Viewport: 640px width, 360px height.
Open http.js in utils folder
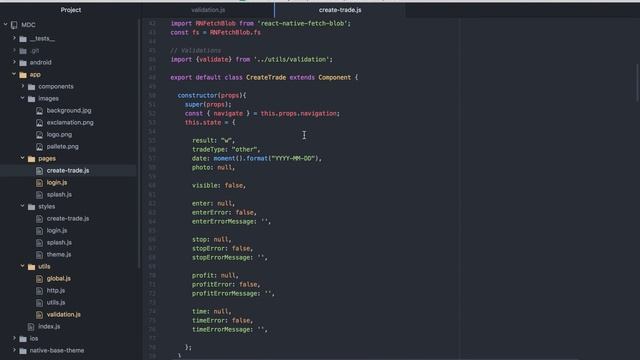(x=56, y=290)
